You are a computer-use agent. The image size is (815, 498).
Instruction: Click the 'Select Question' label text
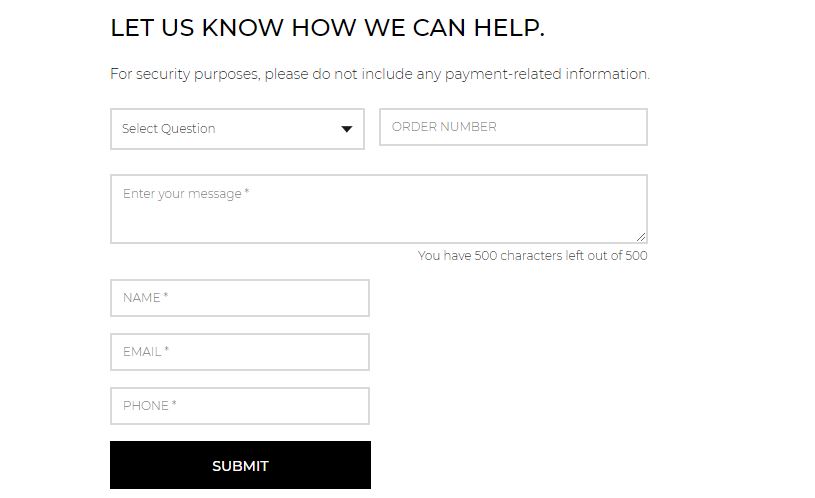coord(168,129)
